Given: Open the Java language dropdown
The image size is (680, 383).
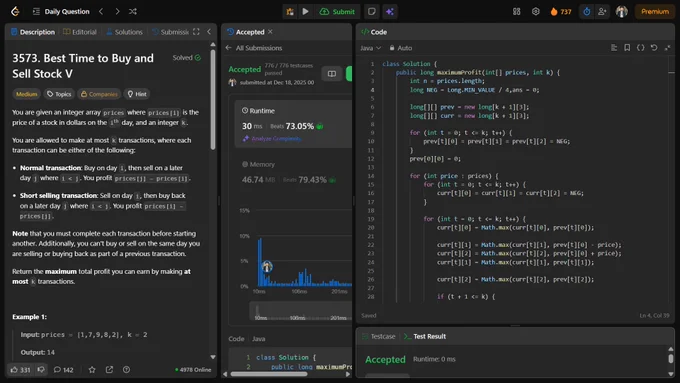Looking at the screenshot, I should pyautogui.click(x=370, y=48).
